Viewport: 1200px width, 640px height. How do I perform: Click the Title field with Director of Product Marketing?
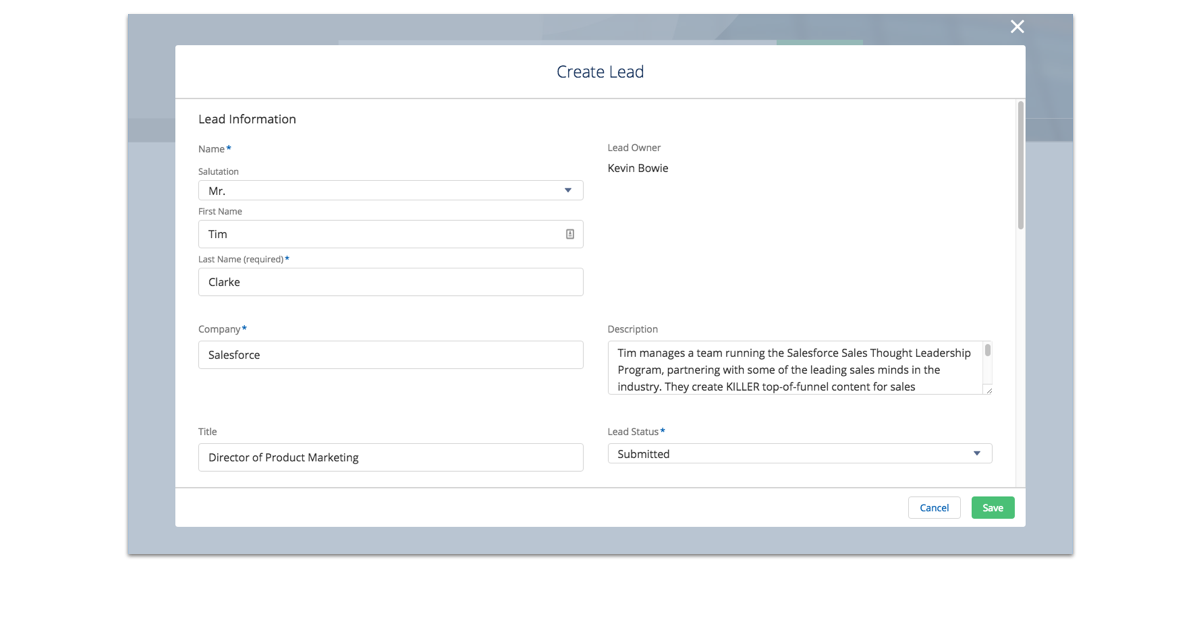[x=390, y=457]
